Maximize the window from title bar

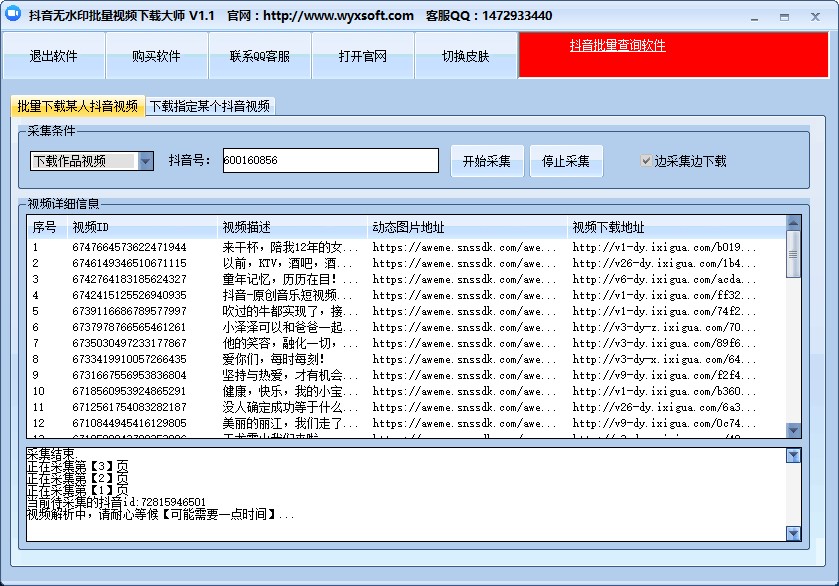click(784, 17)
